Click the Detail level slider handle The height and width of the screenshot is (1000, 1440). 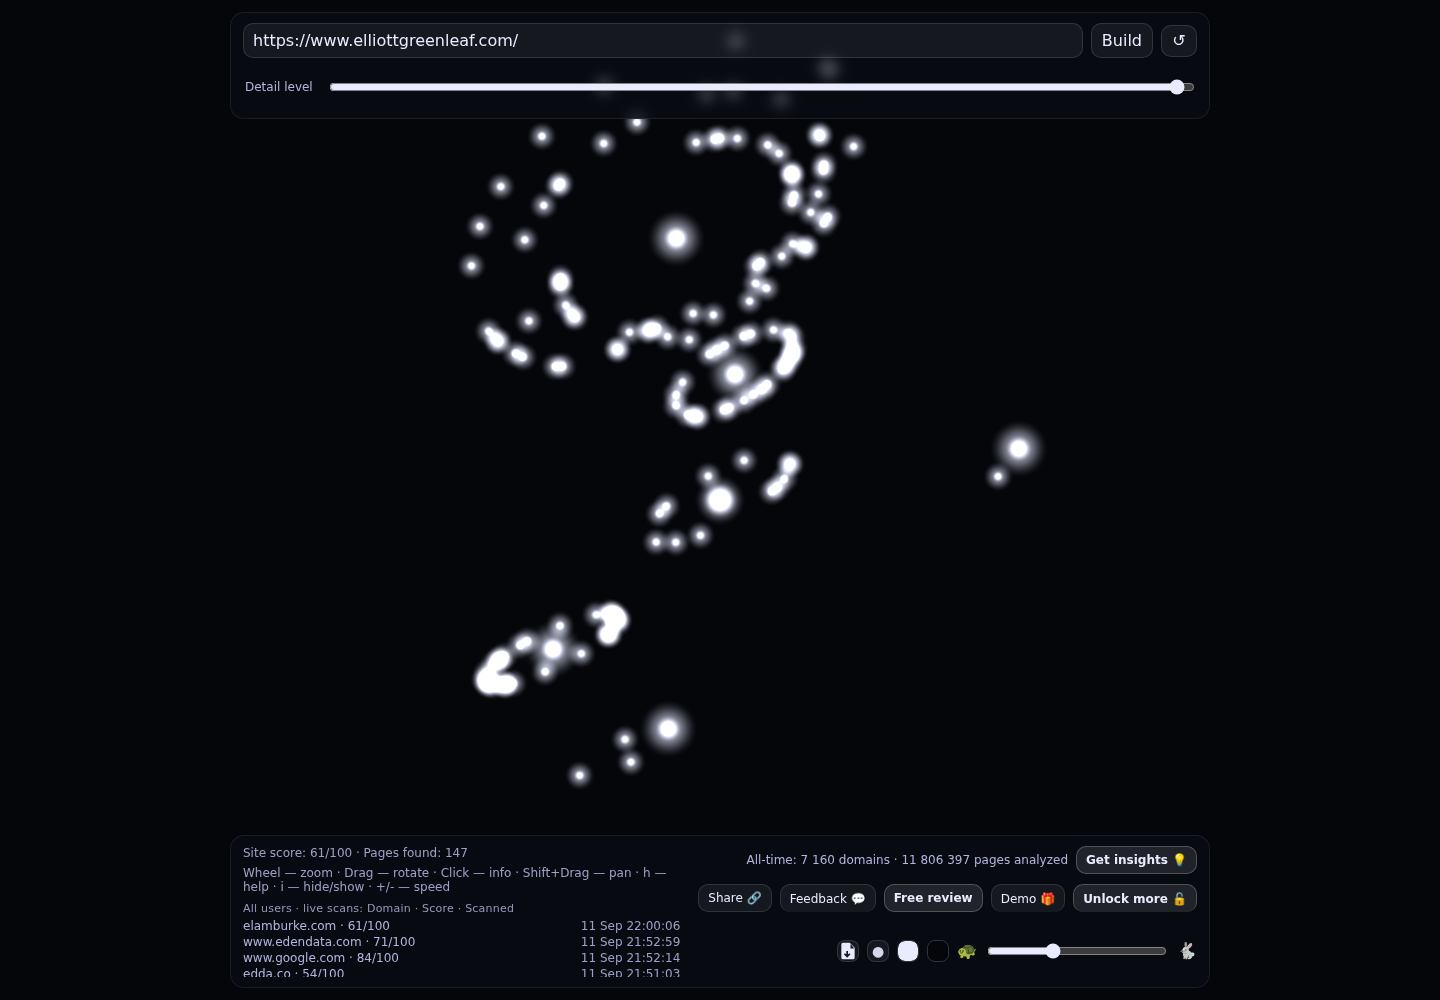[1177, 87]
